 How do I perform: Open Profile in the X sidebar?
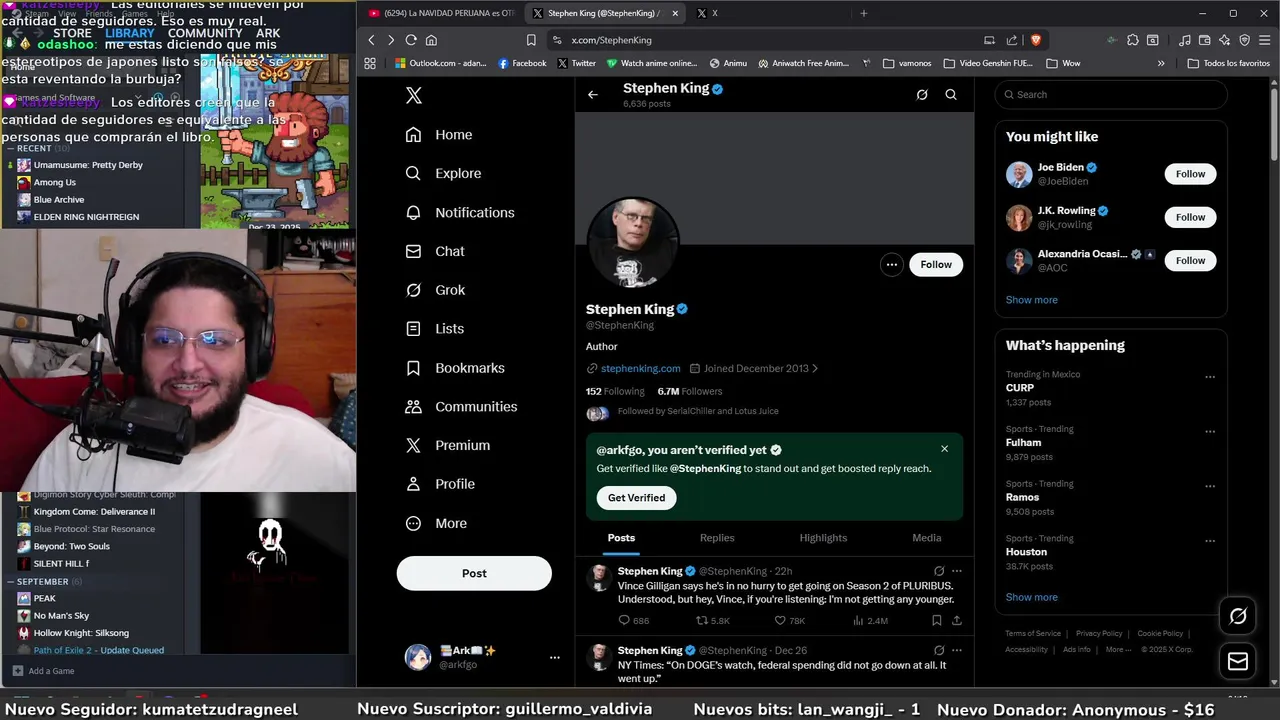coord(440,484)
